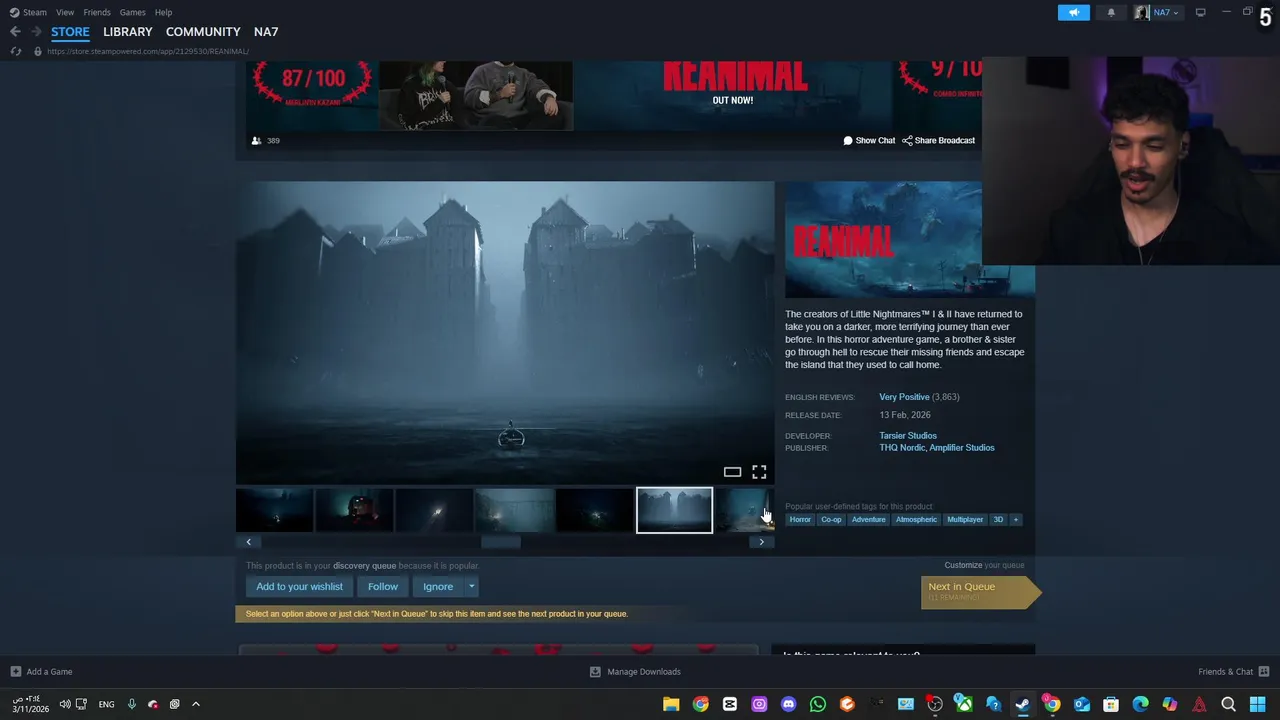Open dropdown arrow next to Ignore

[x=471, y=587]
